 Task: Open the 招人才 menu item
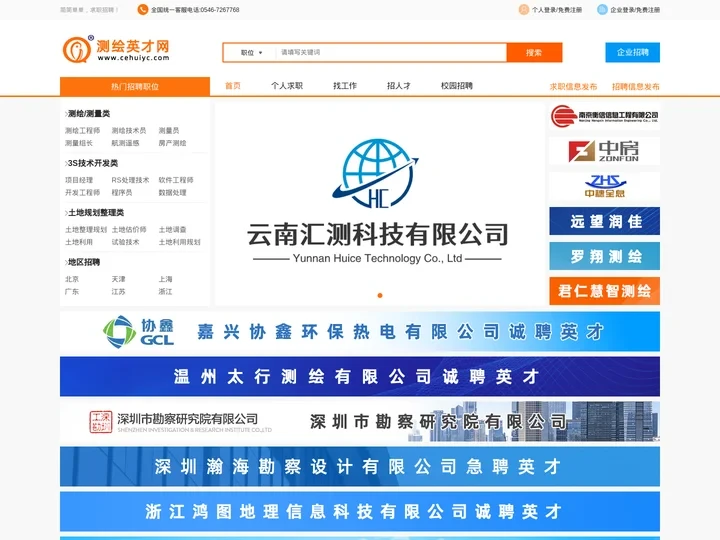pos(399,86)
